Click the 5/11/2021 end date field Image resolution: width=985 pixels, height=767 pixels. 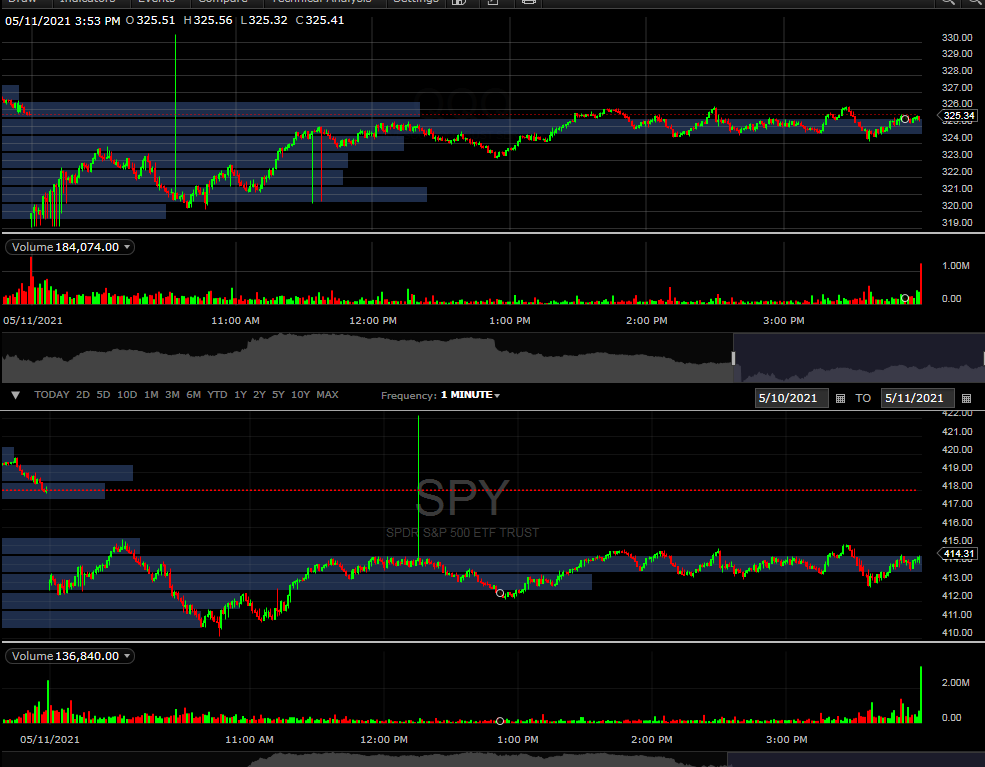coord(918,398)
